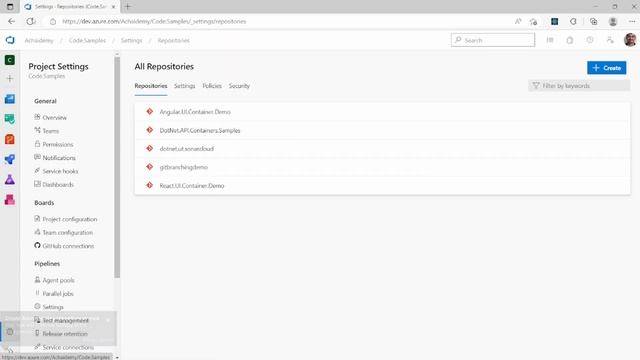Click the Create repository button
Image resolution: width=640 pixels, height=360 pixels.
click(x=607, y=68)
